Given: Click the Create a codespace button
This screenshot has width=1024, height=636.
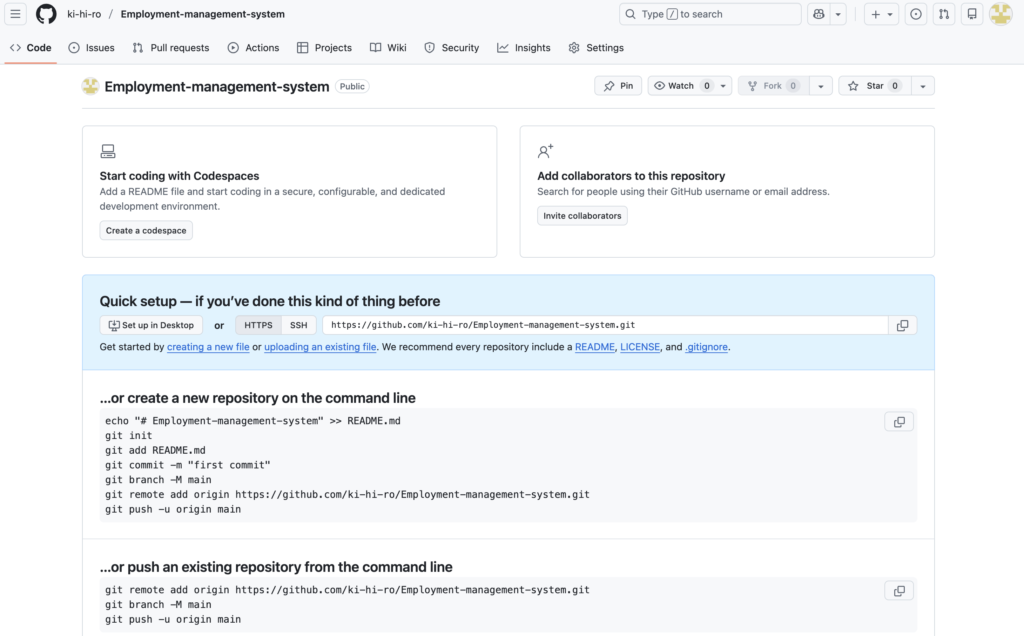Looking at the screenshot, I should pos(146,230).
